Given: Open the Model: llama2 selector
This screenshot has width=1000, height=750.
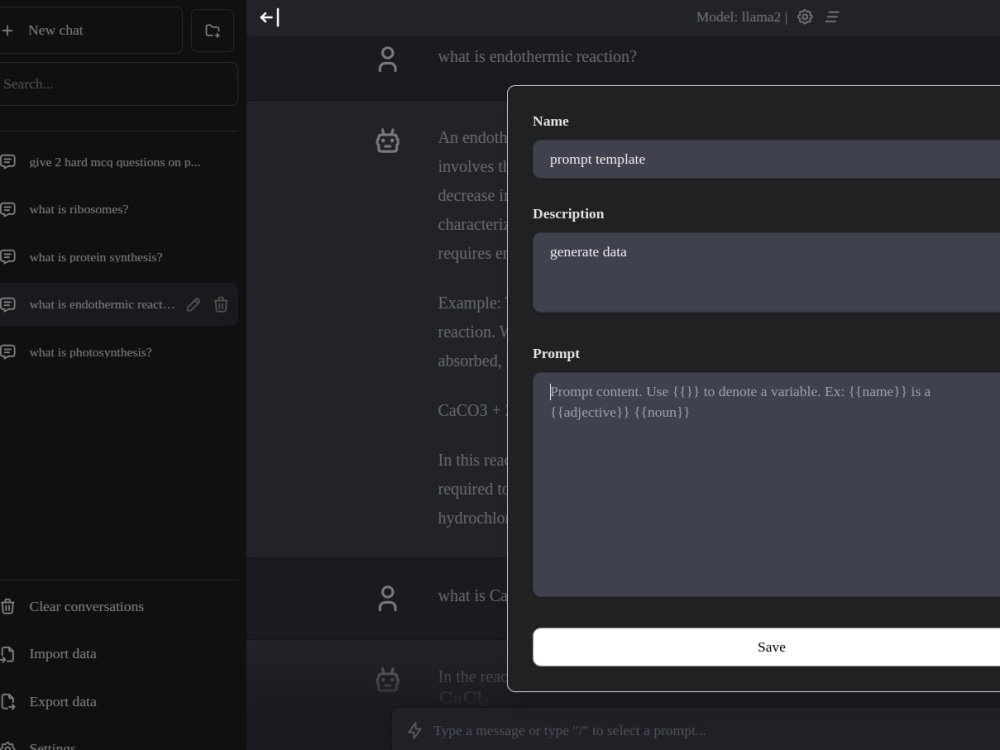Looking at the screenshot, I should tap(738, 16).
